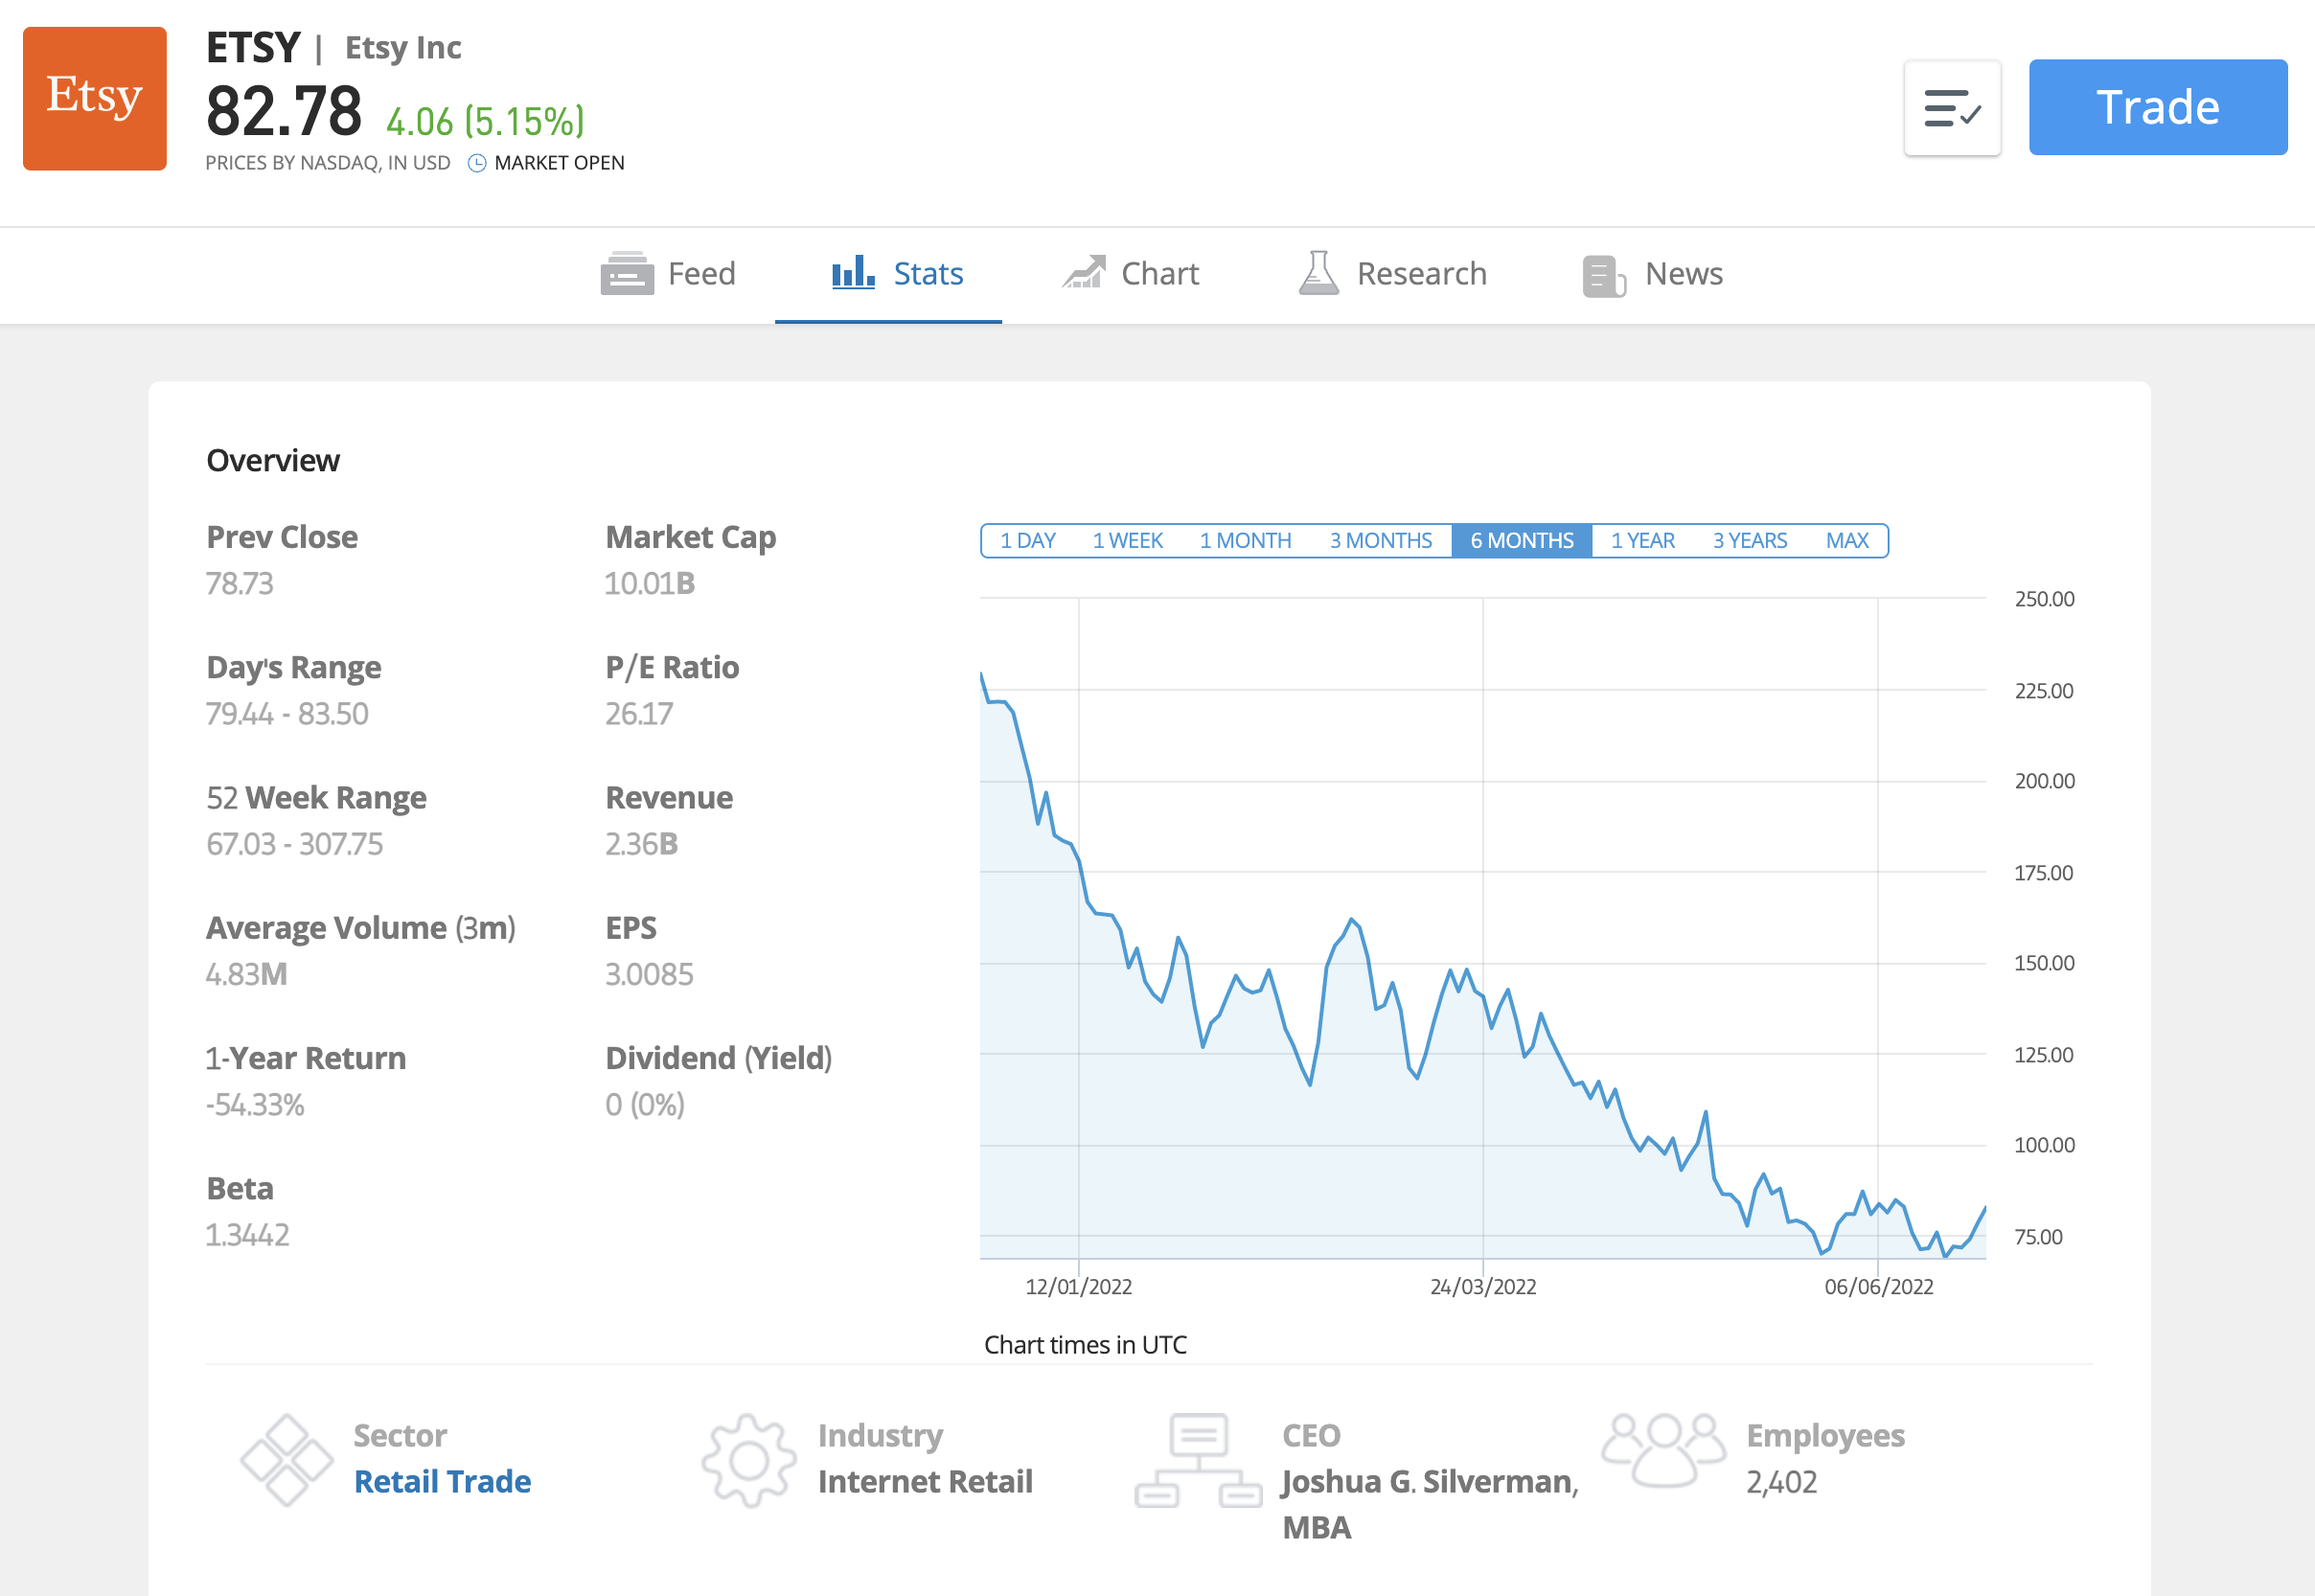This screenshot has width=2315, height=1596.
Task: Click the 24/03/2022 chart date label
Action: click(1483, 1287)
